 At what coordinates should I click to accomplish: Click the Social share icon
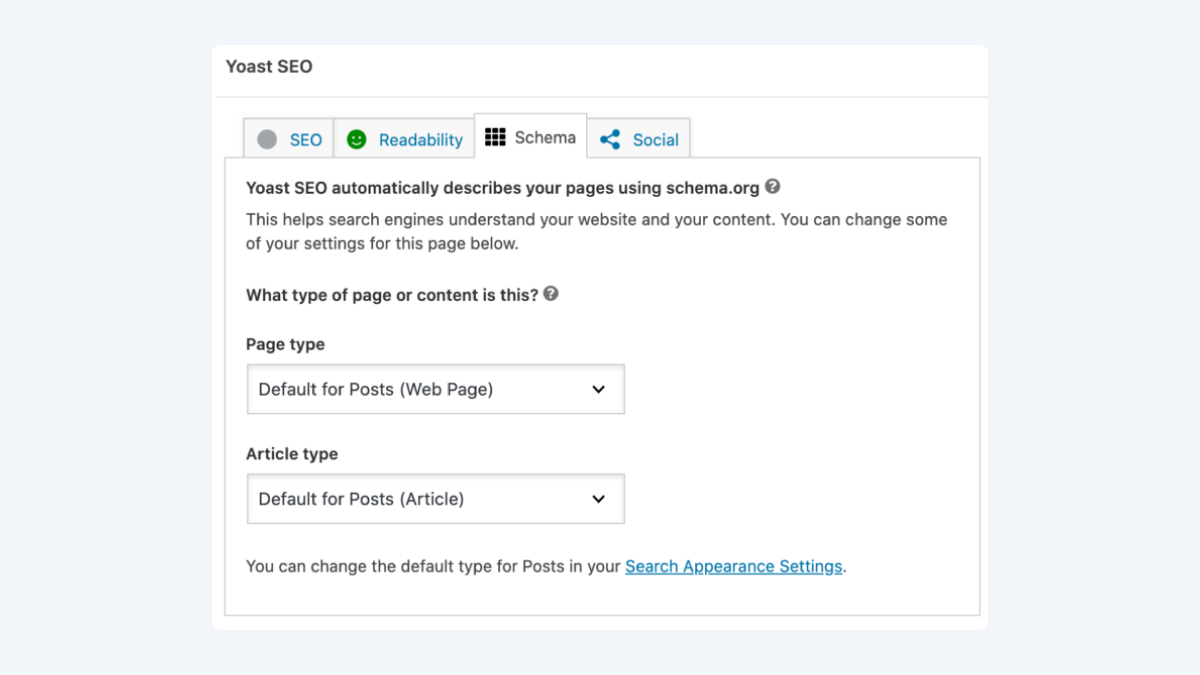point(610,140)
